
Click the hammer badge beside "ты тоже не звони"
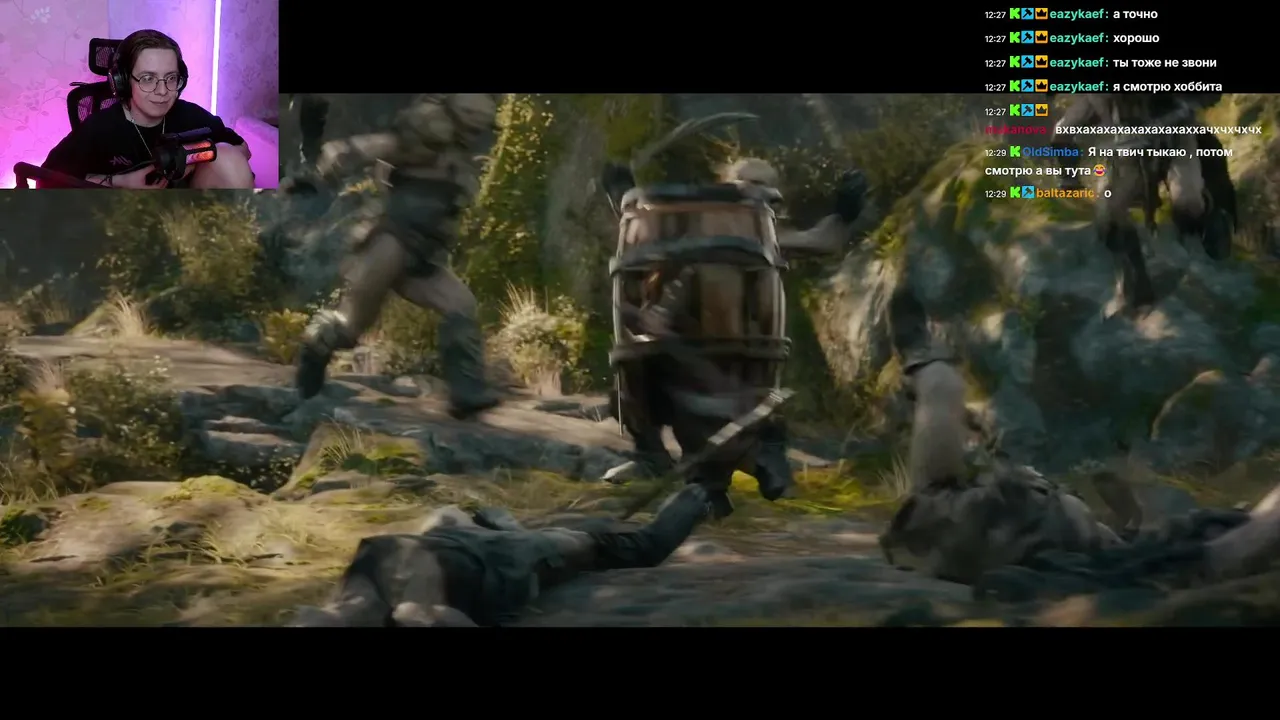(x=1028, y=62)
